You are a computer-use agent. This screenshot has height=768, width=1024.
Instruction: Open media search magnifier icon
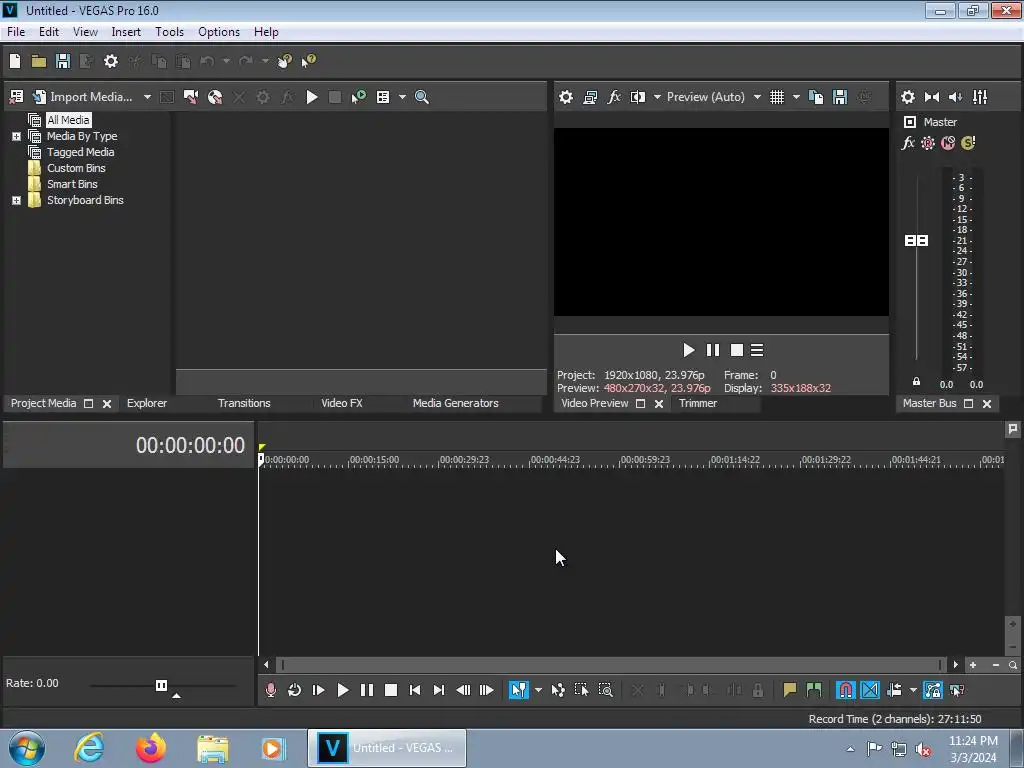click(x=422, y=97)
